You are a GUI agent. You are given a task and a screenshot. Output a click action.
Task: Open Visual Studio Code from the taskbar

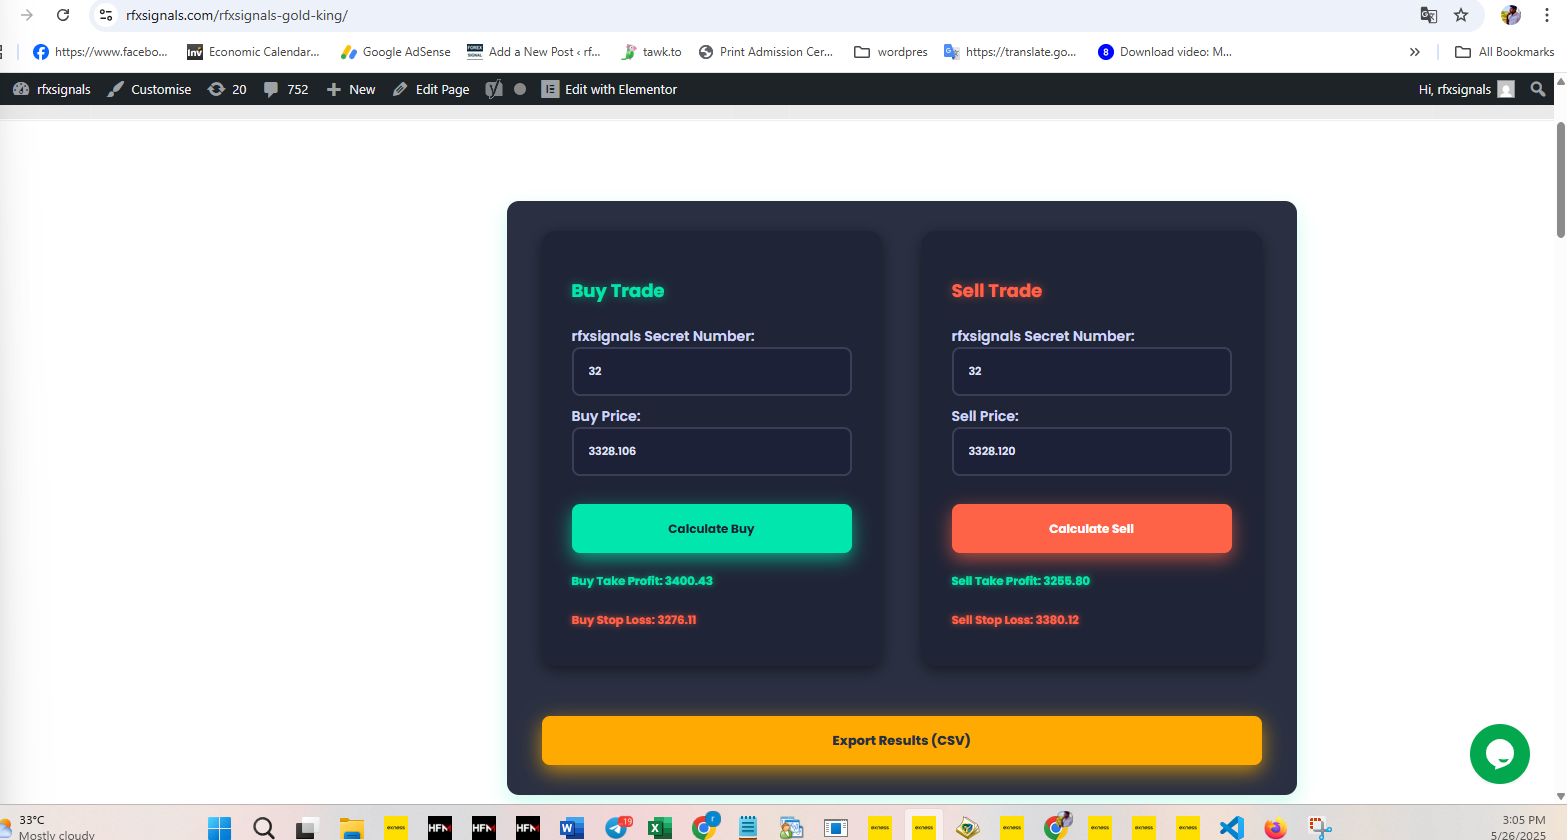(1231, 828)
